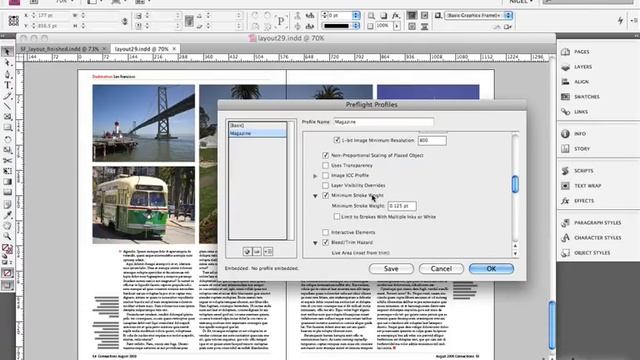Toggle the Bleed/Trim Hazard checkbox
Viewport: 640px width, 360px height.
point(325,242)
